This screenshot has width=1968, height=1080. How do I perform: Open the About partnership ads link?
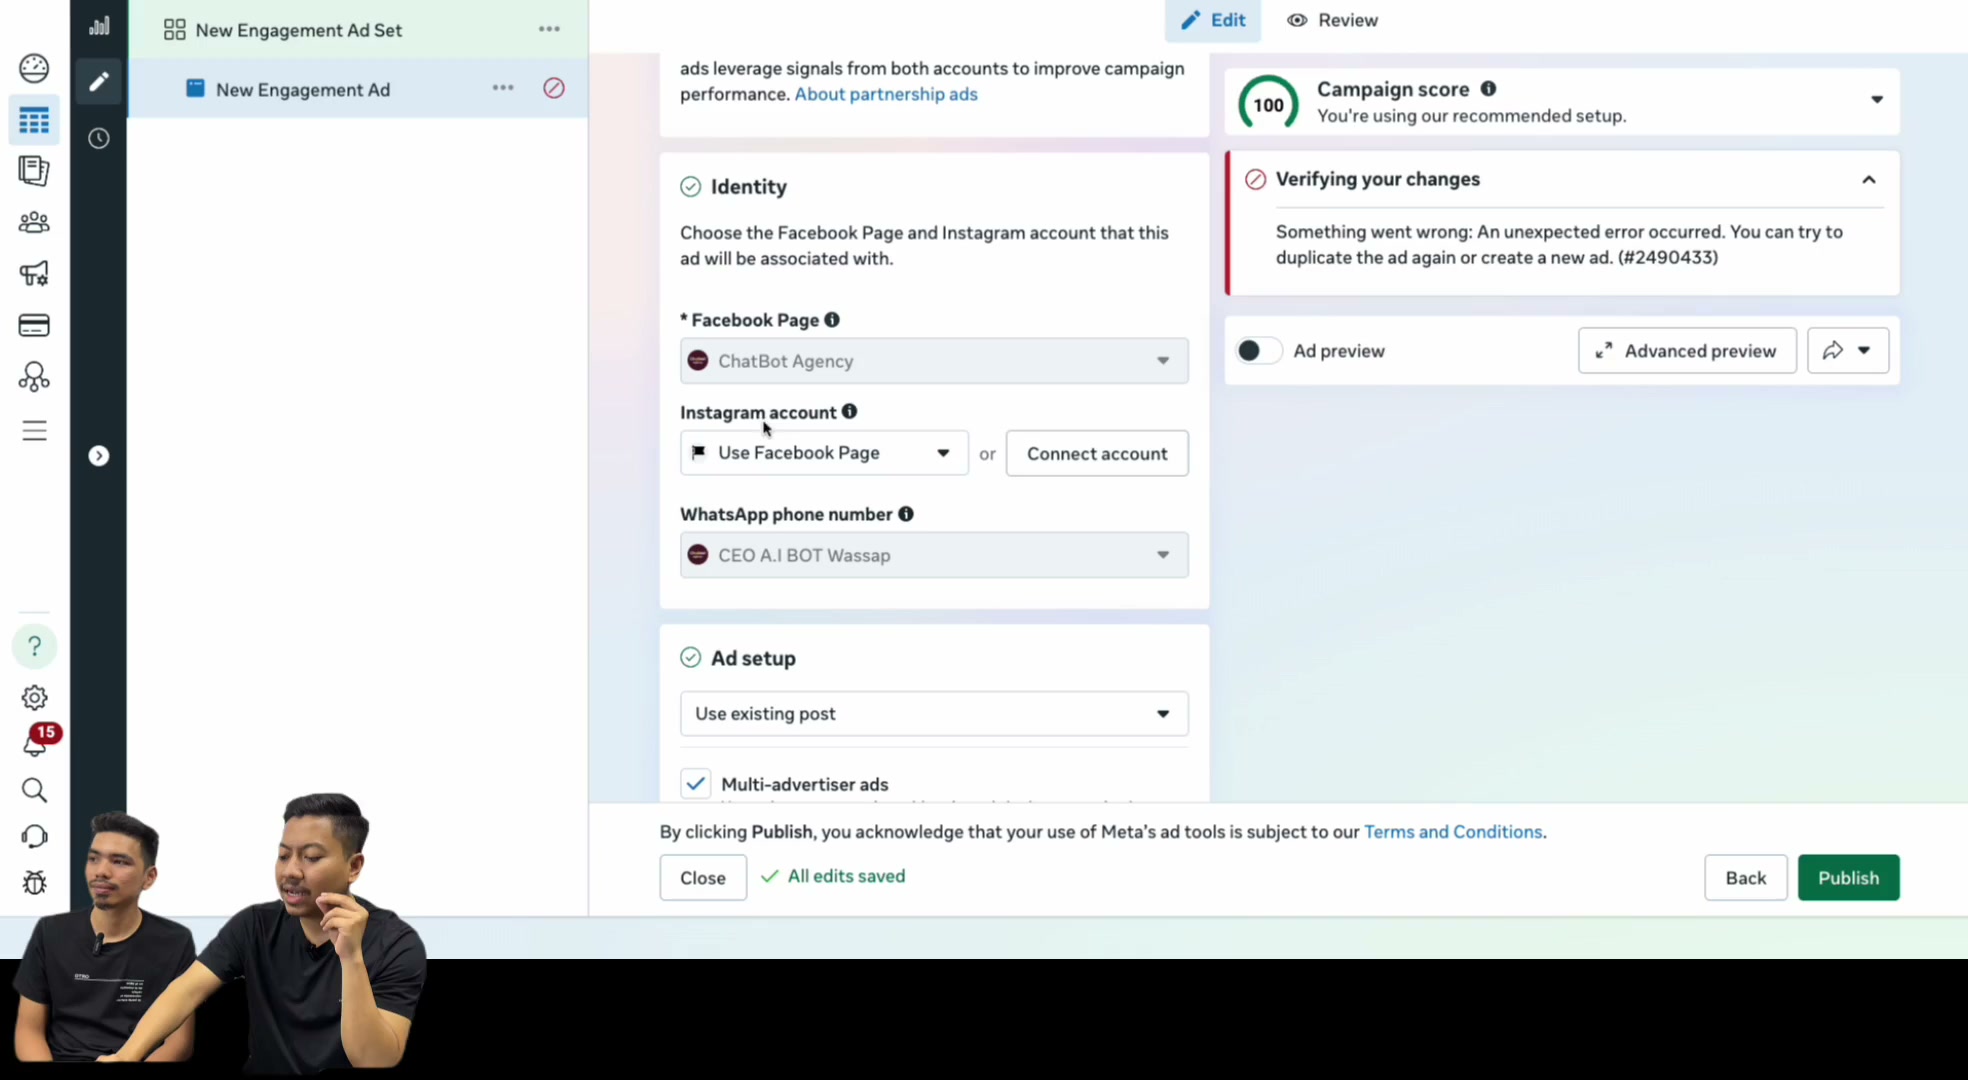point(886,94)
